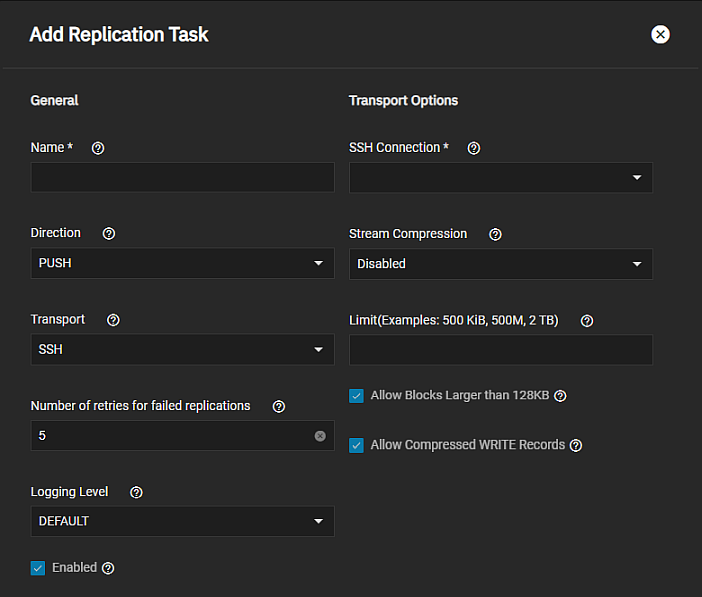Click into the Name text field
Screen dimensions: 702x597
pyautogui.click(x=182, y=178)
